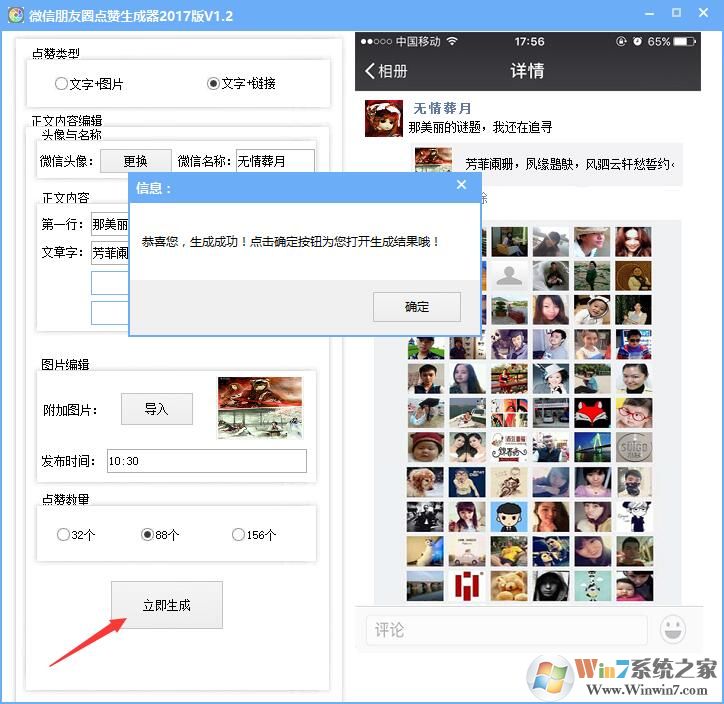Tap the rotation lock icon in status bar
The height and width of the screenshot is (704, 724).
tap(621, 42)
